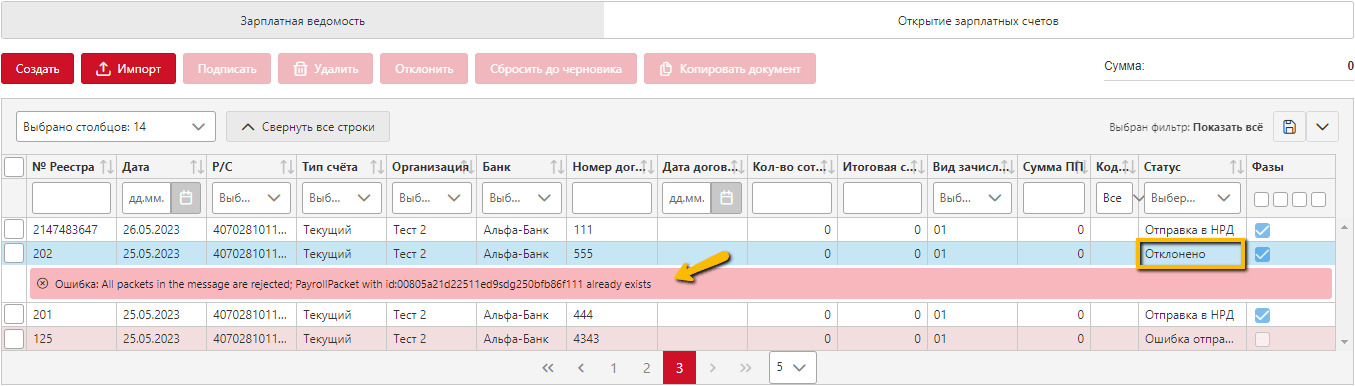Switch to Открытие зарплатных счетов tab
1355x386 pixels.
tap(978, 20)
